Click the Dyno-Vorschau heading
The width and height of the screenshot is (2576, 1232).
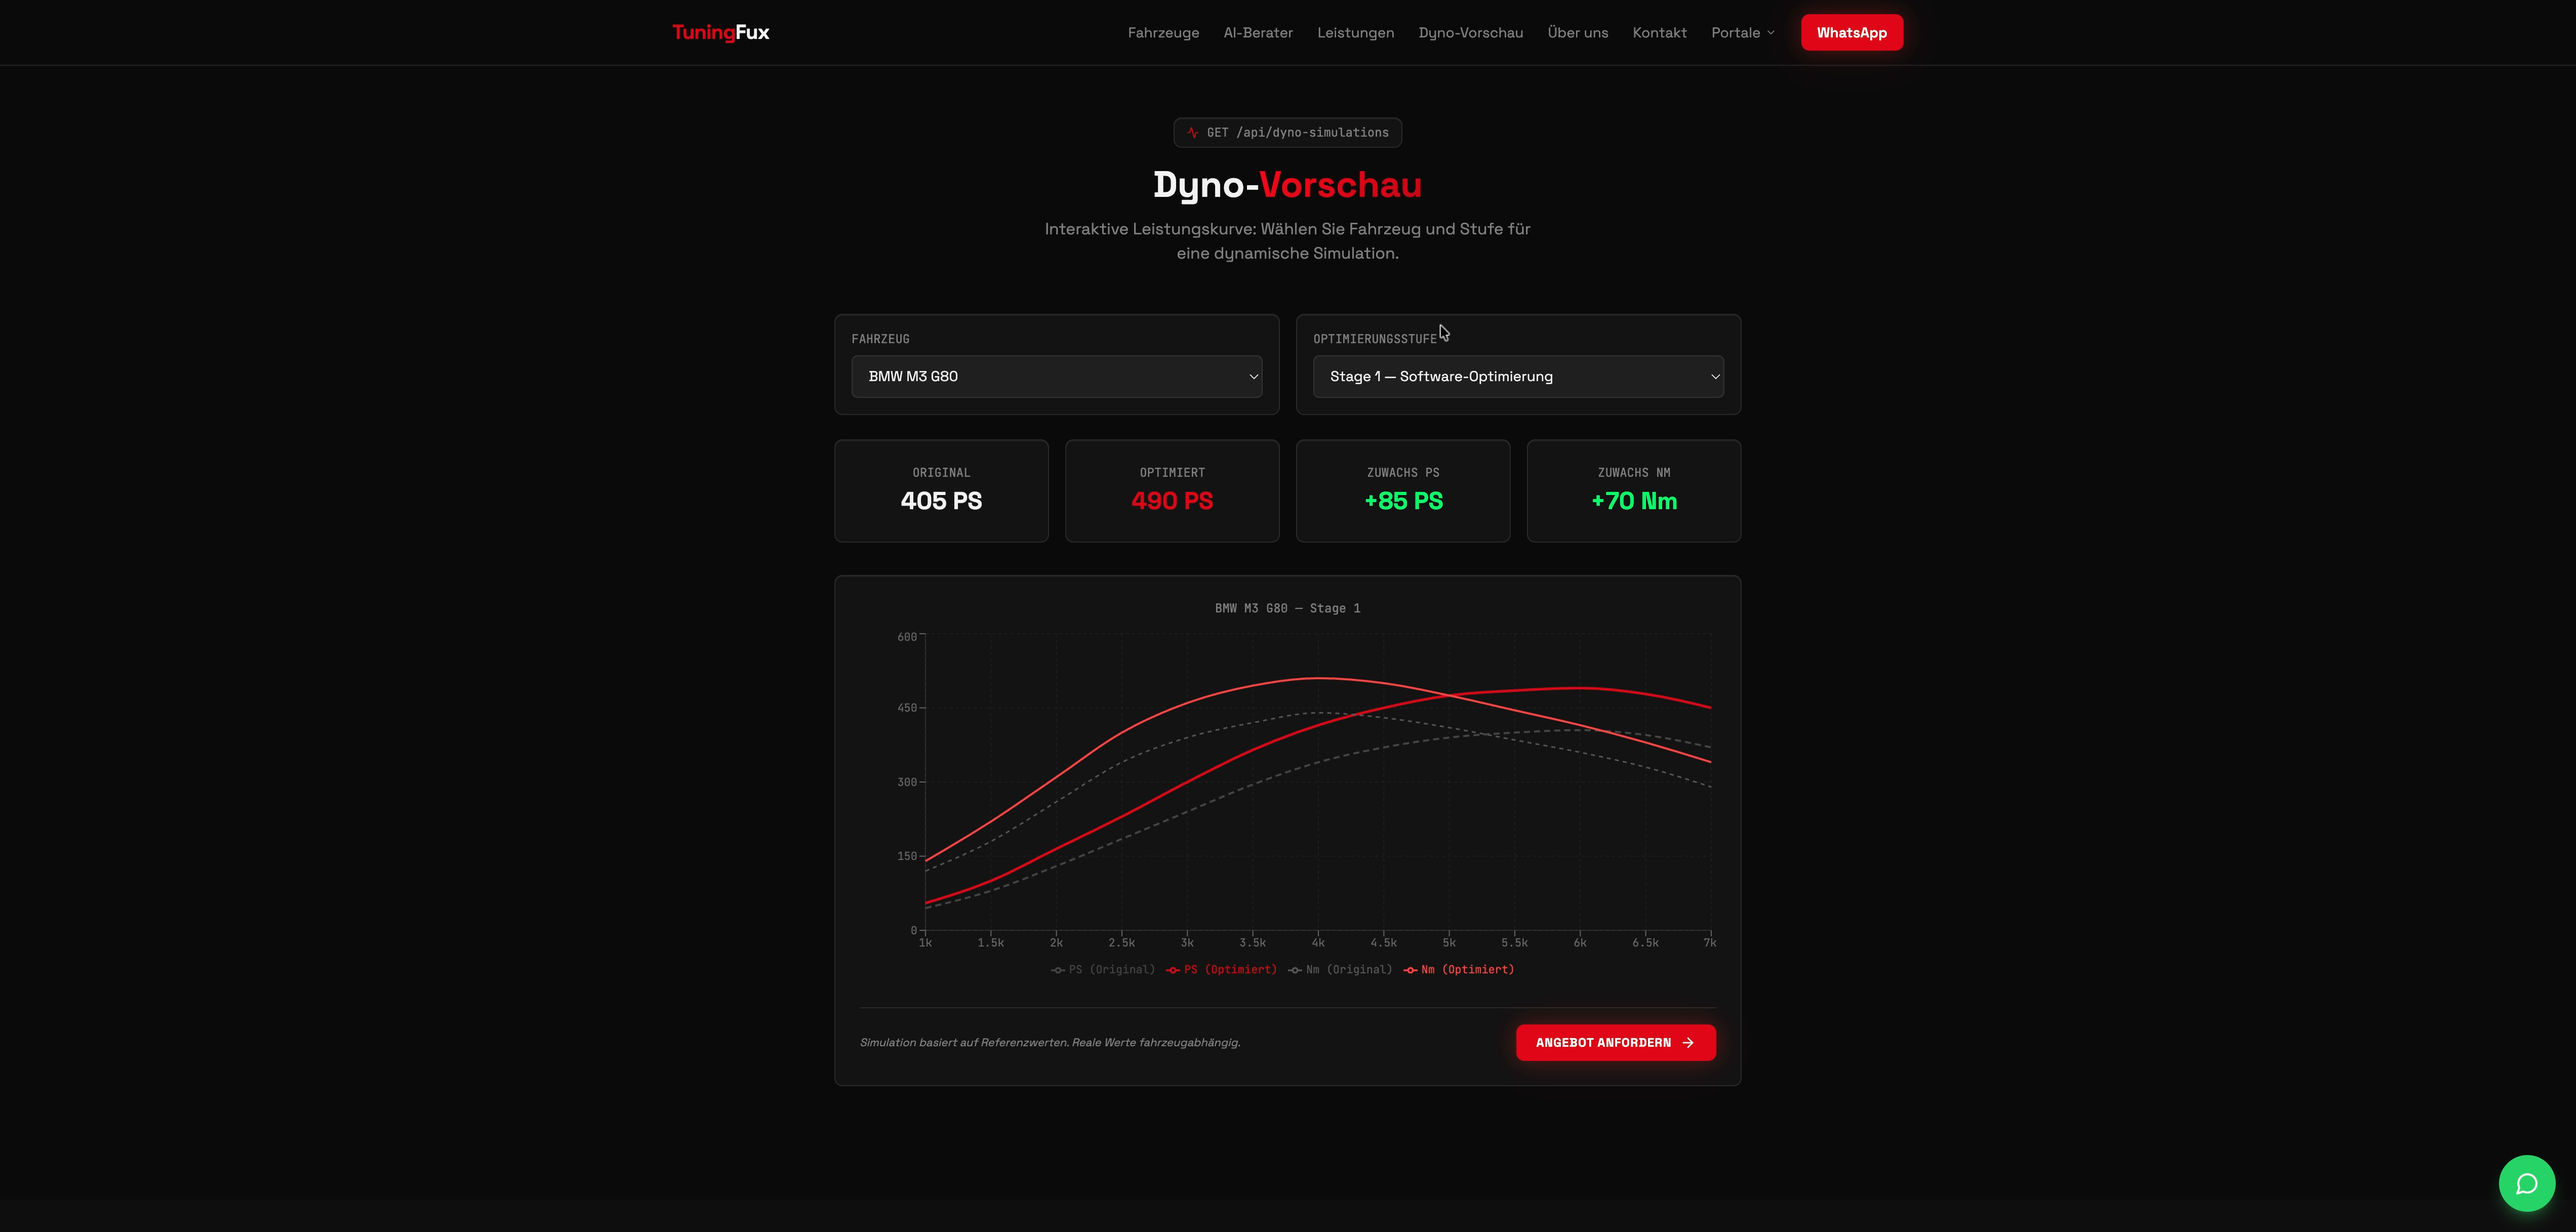(1287, 185)
